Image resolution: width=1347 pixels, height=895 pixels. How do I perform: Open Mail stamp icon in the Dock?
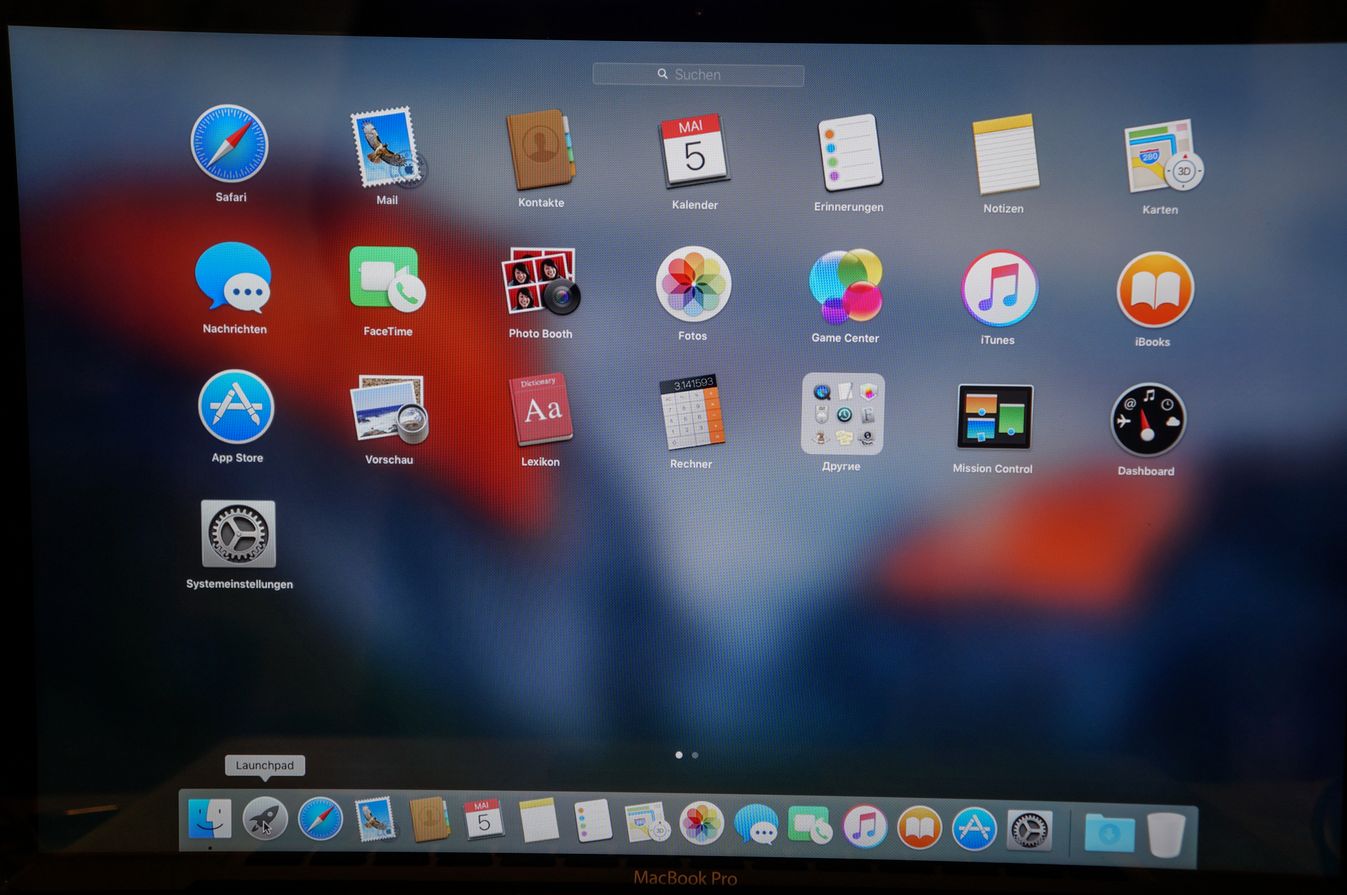click(375, 819)
